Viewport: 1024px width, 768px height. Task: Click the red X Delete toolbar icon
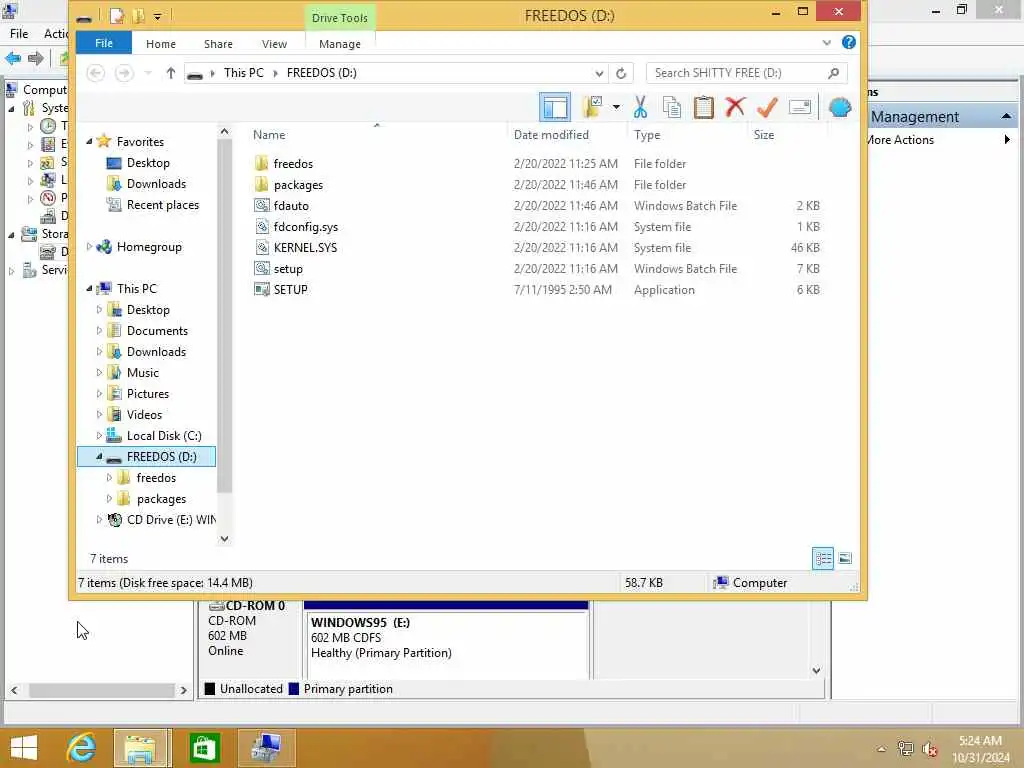[x=735, y=106]
